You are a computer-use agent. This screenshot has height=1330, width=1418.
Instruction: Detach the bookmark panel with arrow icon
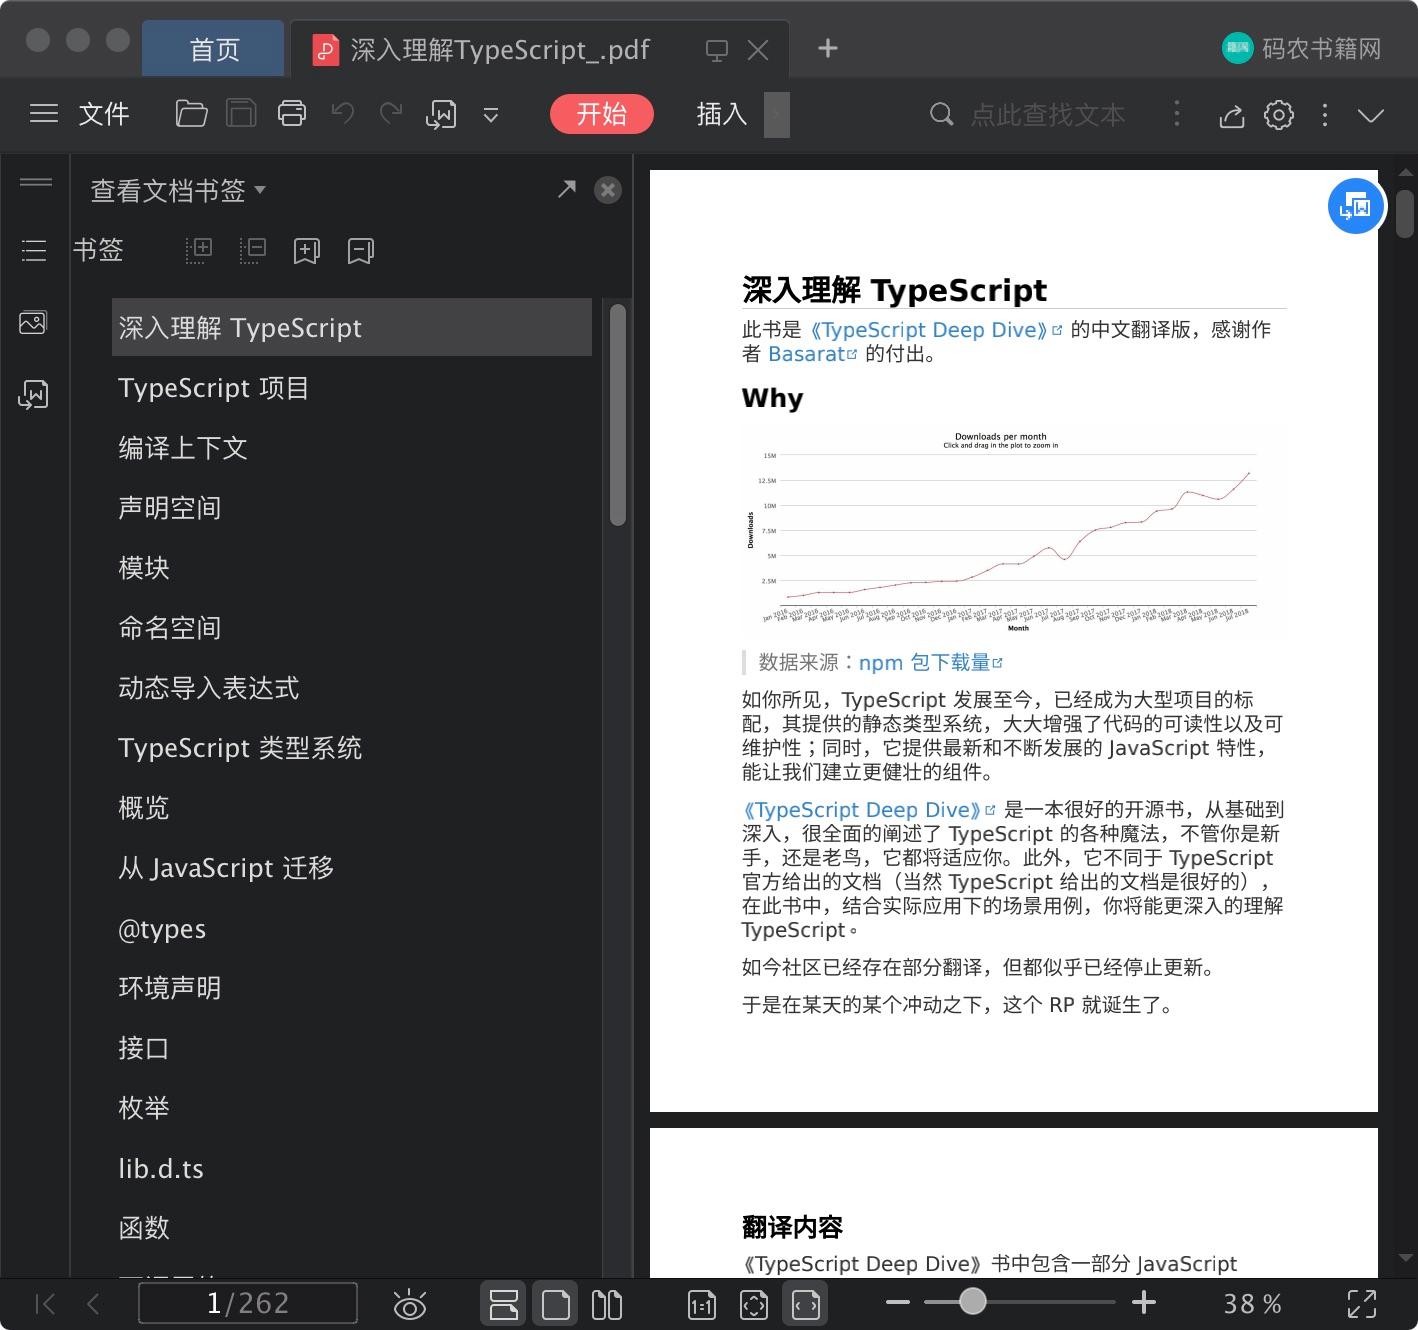(x=567, y=188)
